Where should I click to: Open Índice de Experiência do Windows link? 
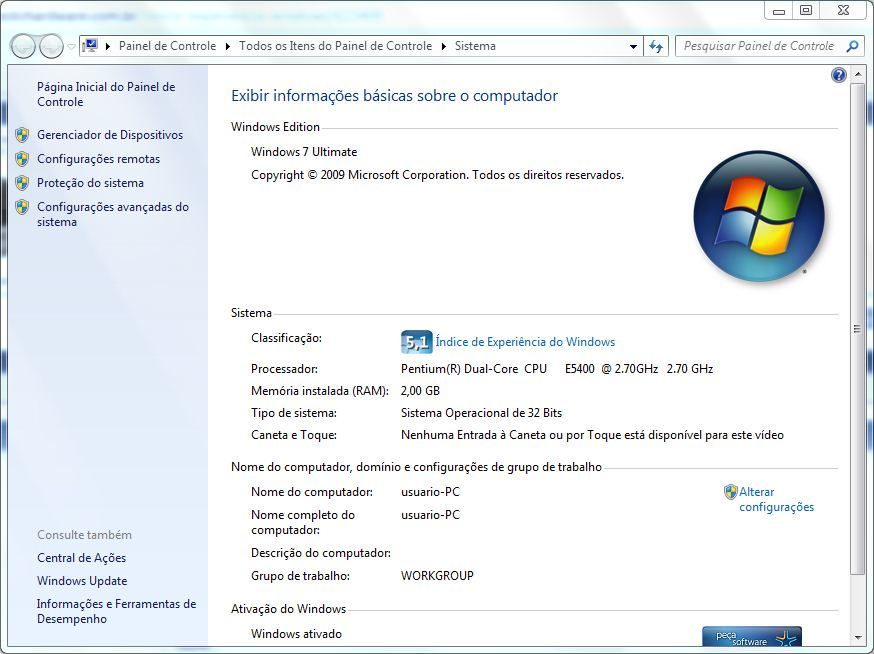coord(525,342)
